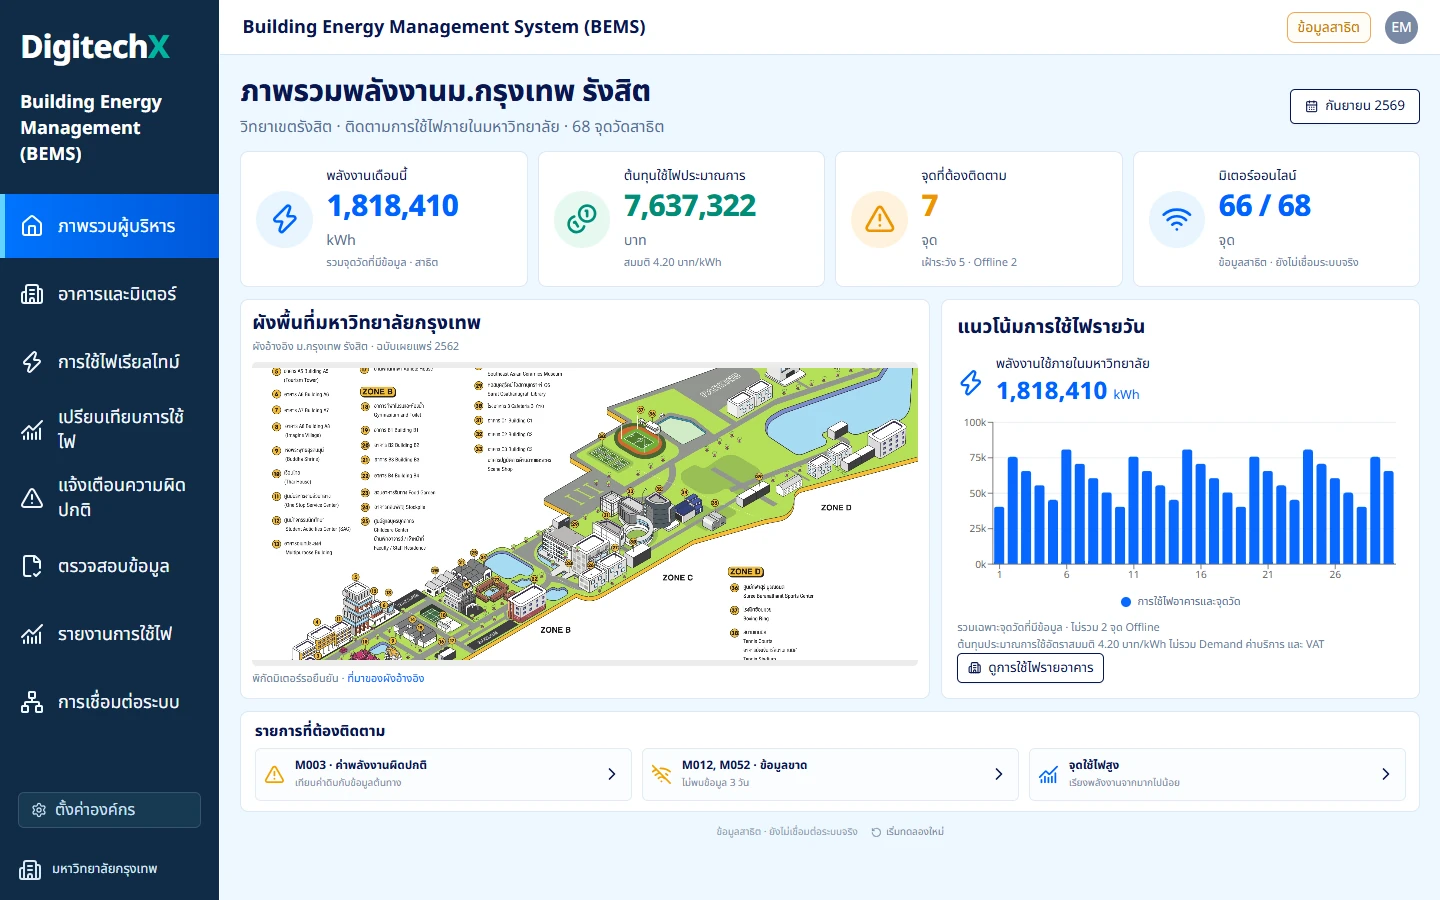Click the 7,637,322 cost value
Image resolution: width=1440 pixels, height=900 pixels.
690,206
